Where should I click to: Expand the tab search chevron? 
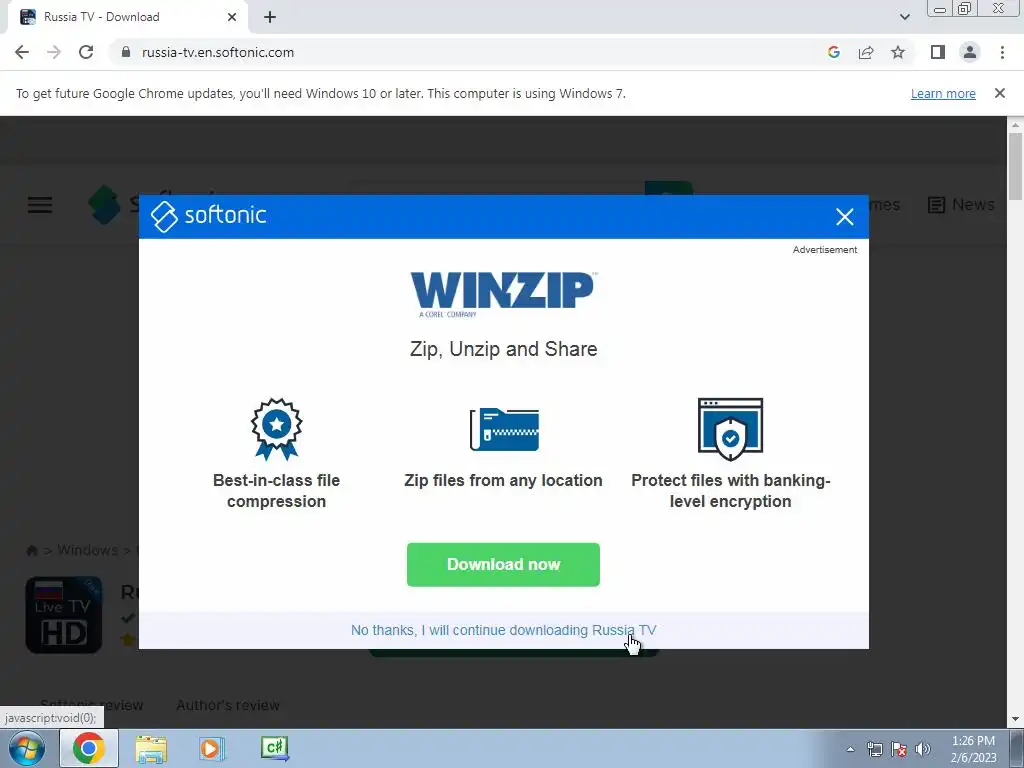[x=904, y=17]
